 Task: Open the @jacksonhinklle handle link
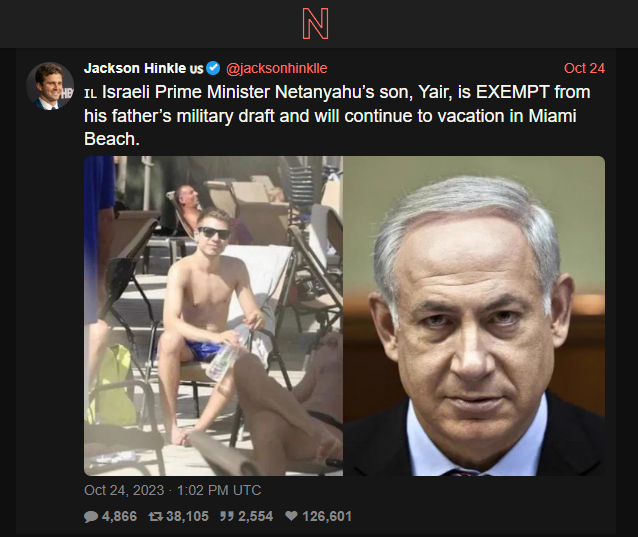coord(276,68)
